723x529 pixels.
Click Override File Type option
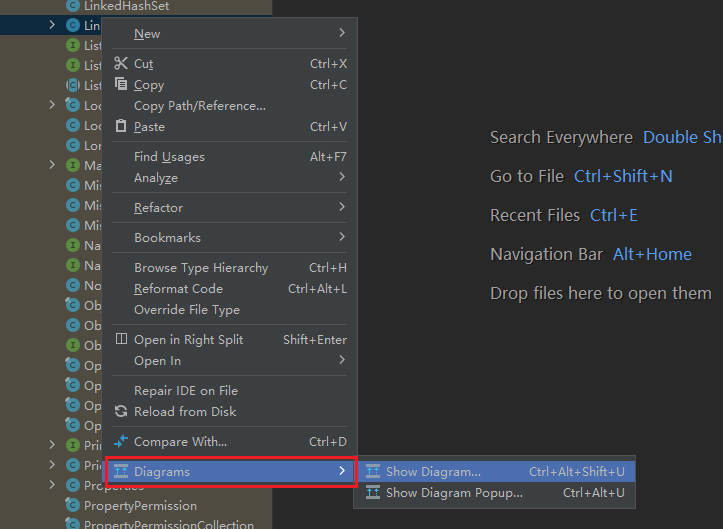pyautogui.click(x=187, y=310)
